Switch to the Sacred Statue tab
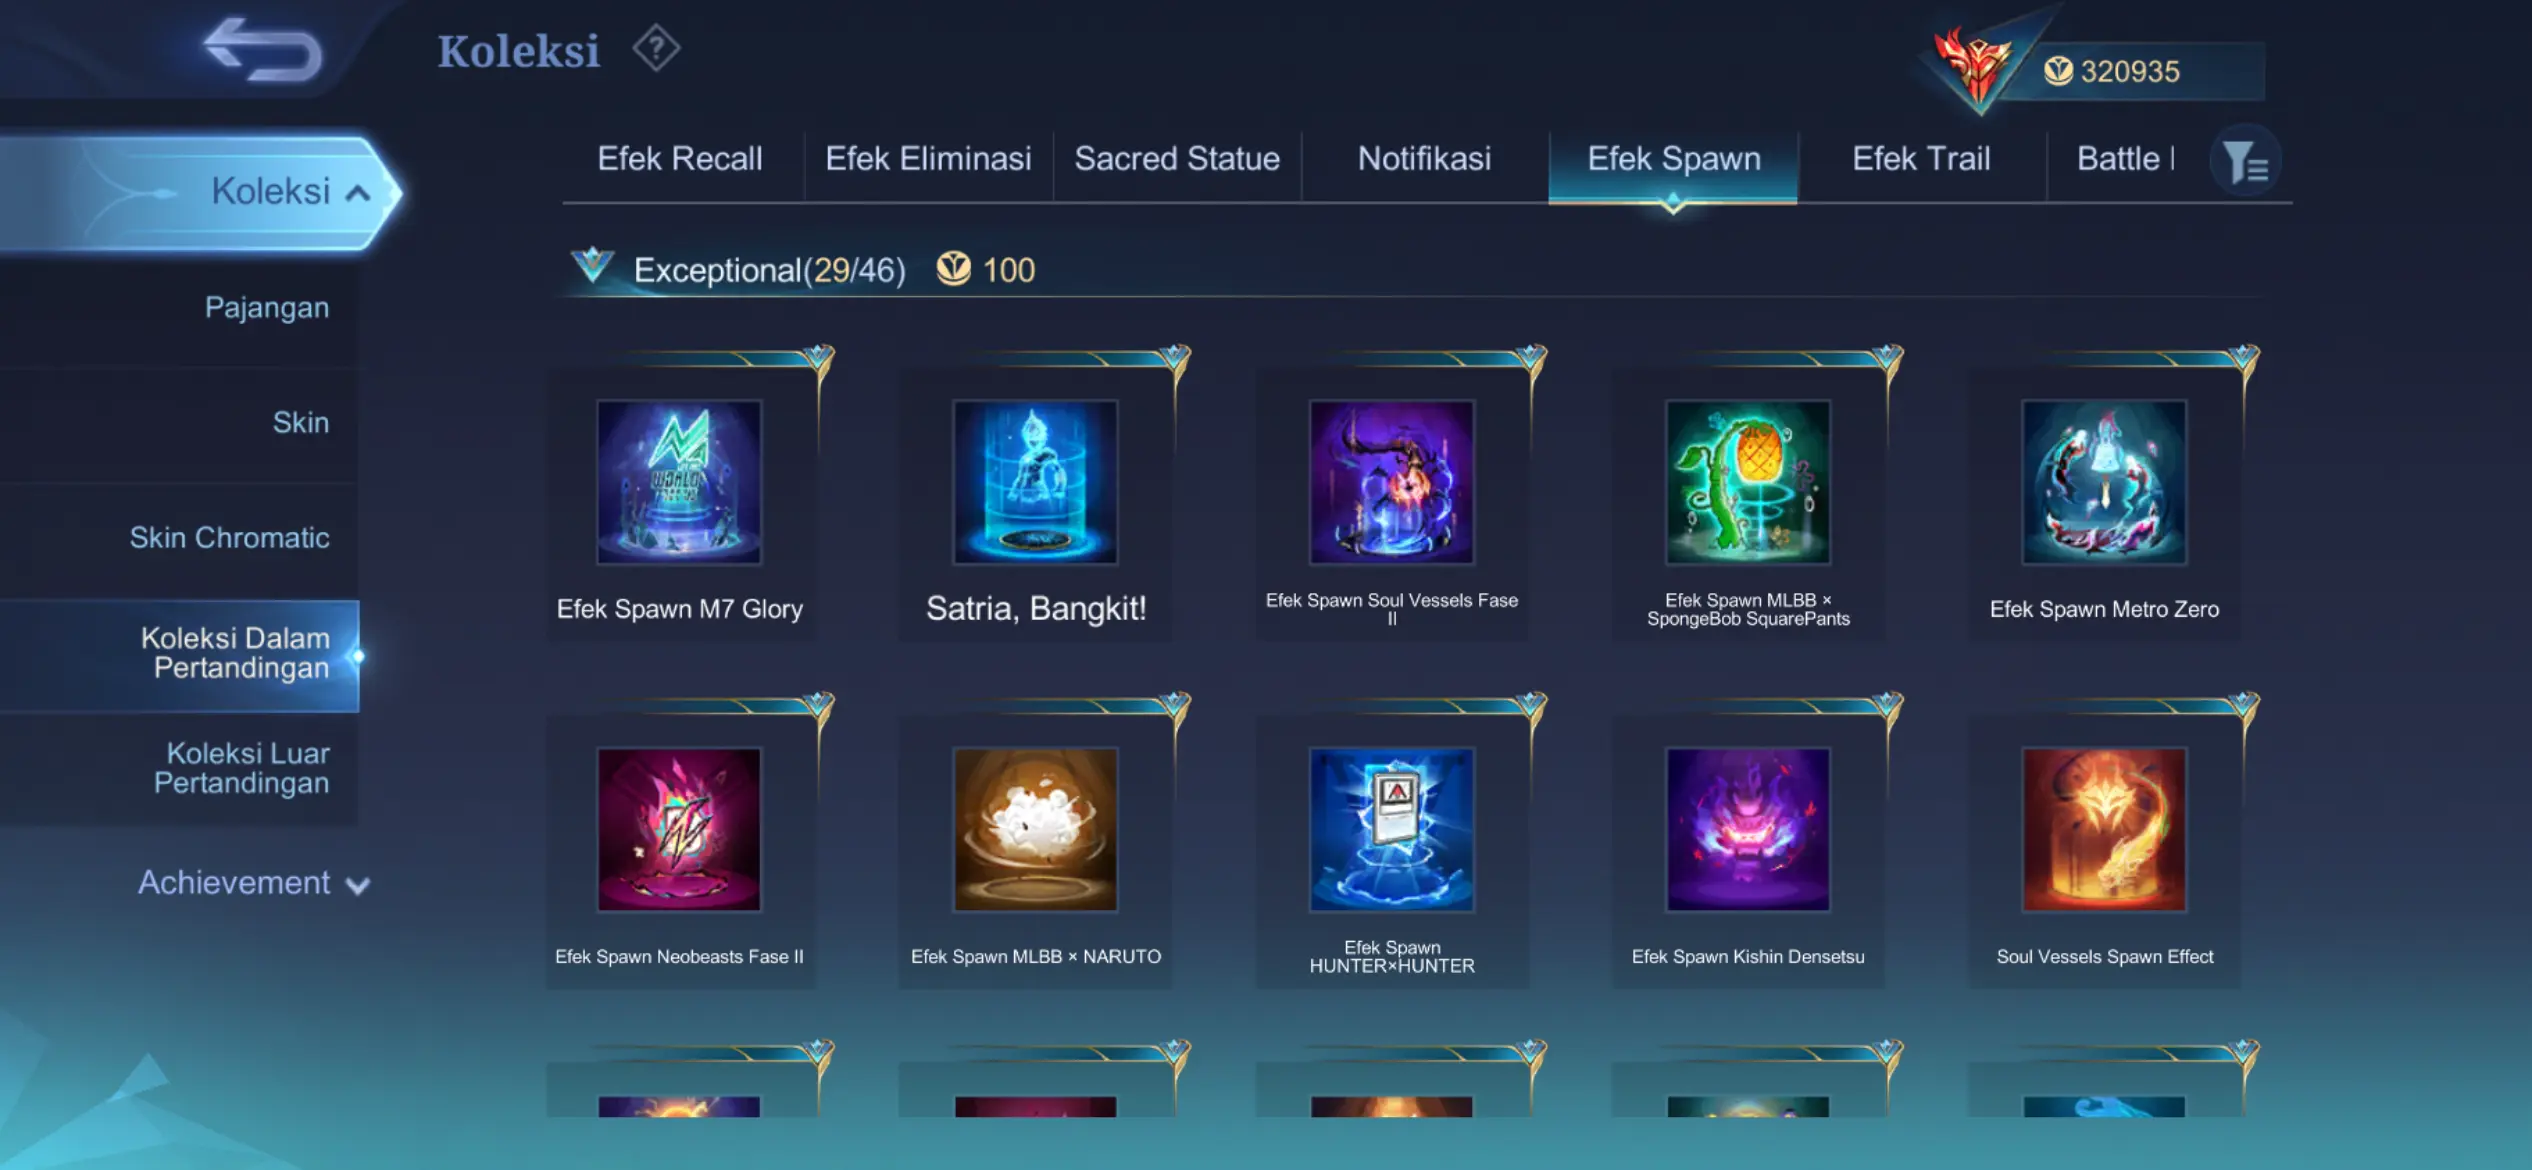Image resolution: width=2532 pixels, height=1170 pixels. click(1177, 159)
